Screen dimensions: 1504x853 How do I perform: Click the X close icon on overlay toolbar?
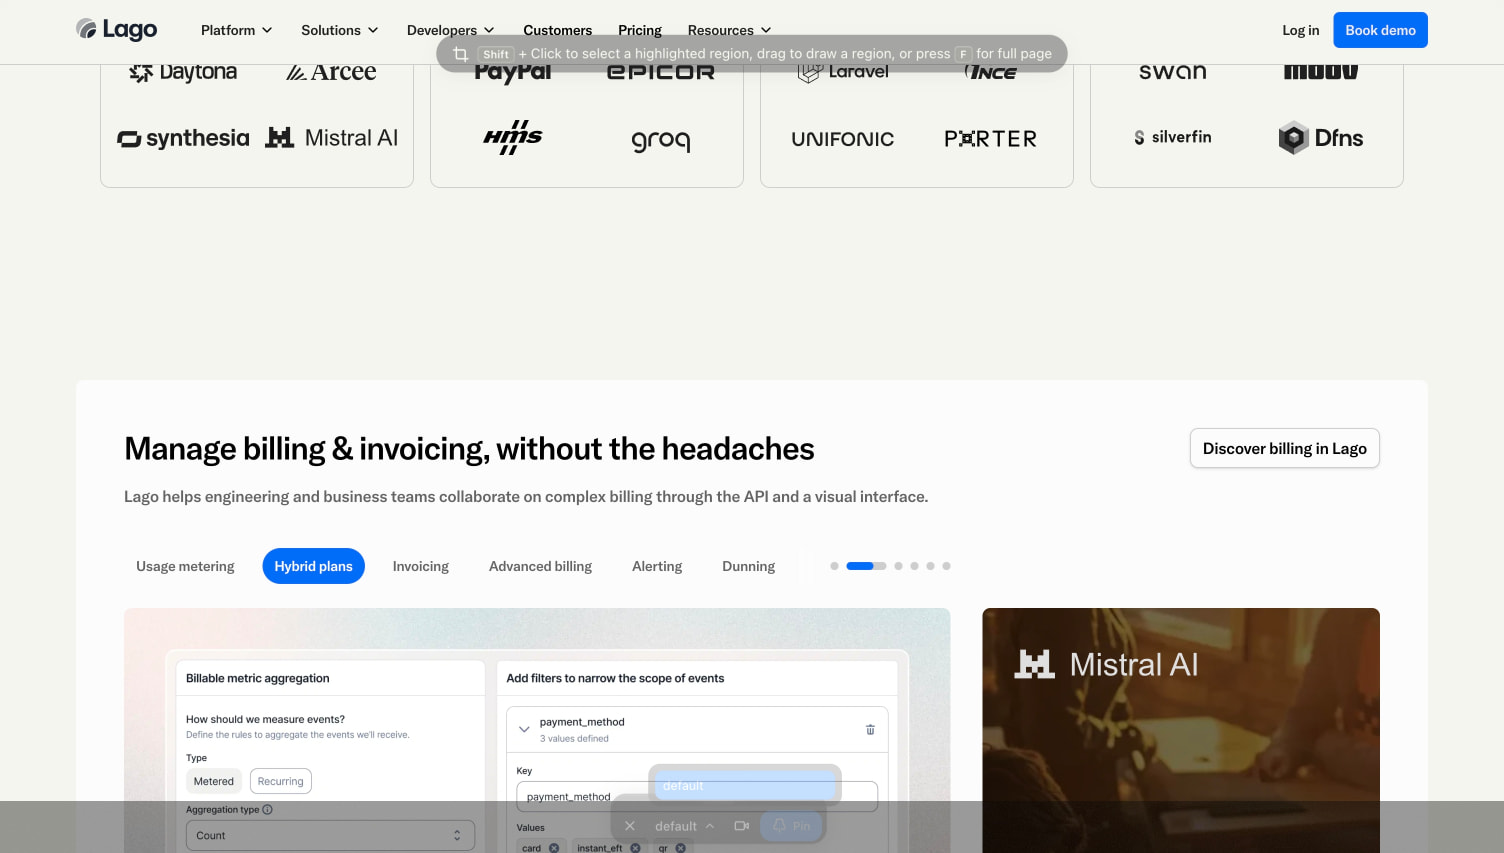point(629,826)
